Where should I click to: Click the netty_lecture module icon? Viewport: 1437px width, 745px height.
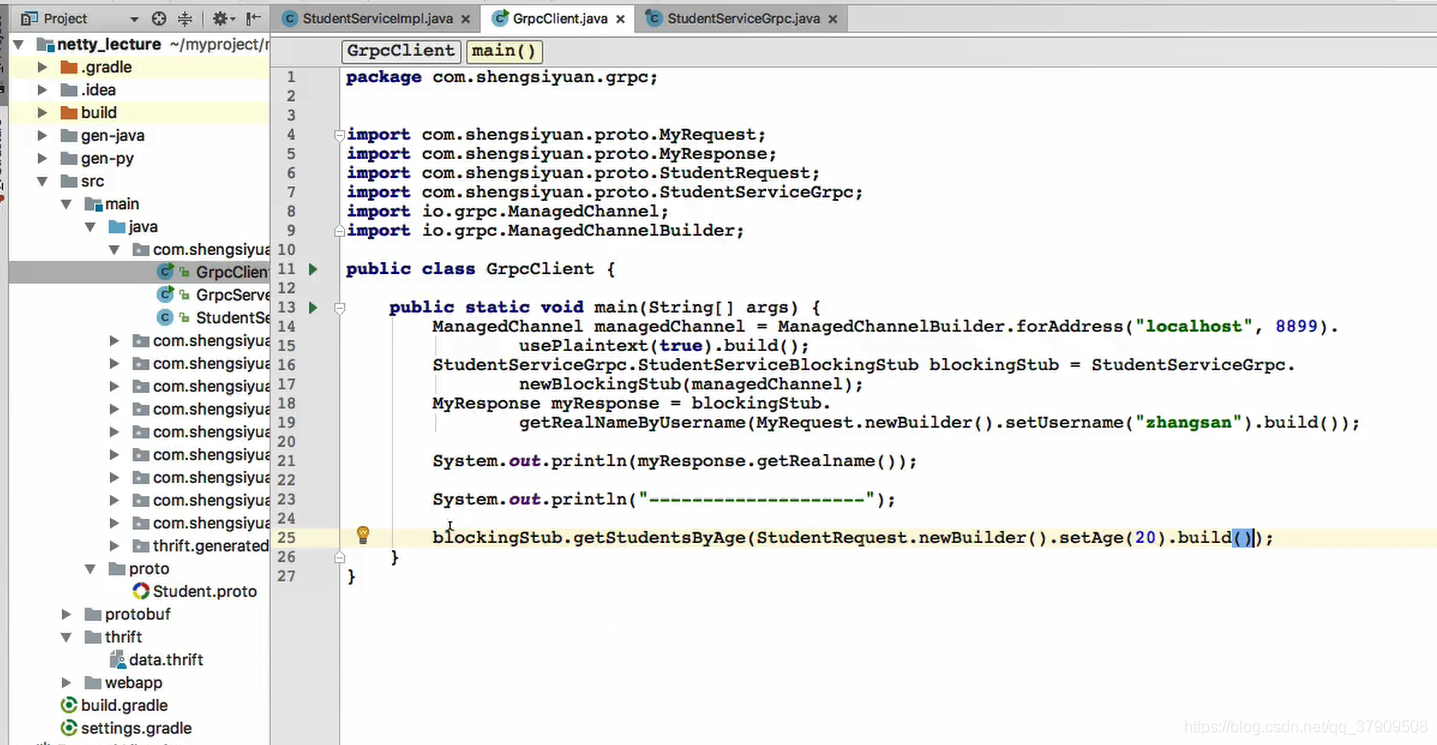(x=45, y=44)
